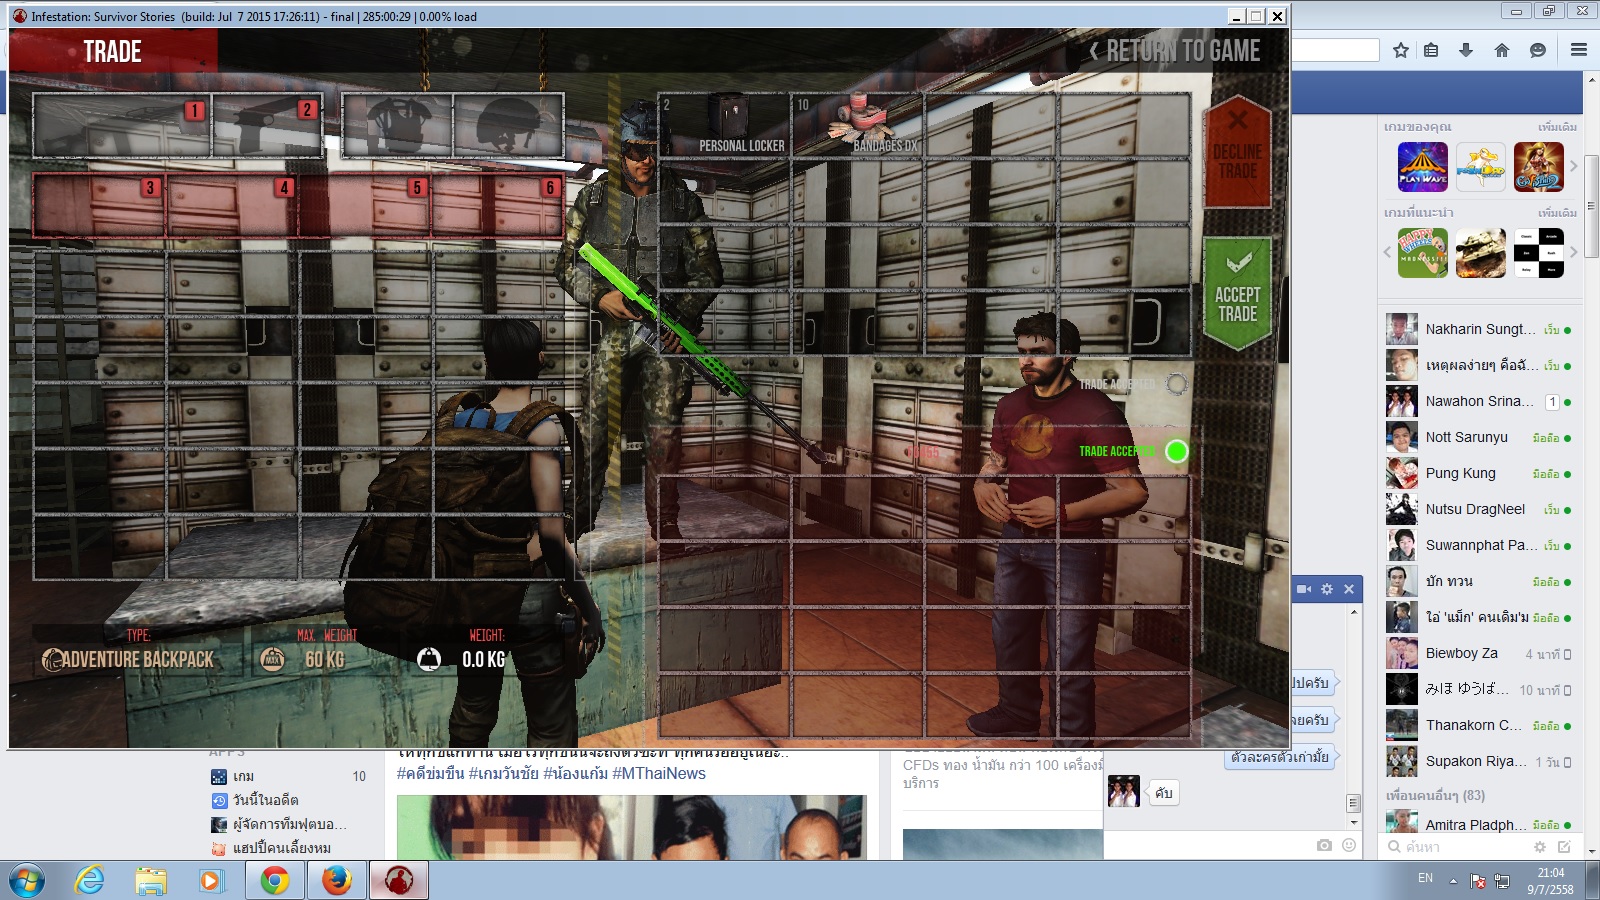1600x900 pixels.
Task: Show next recommended games with right chevron
Action: pyautogui.click(x=1573, y=252)
